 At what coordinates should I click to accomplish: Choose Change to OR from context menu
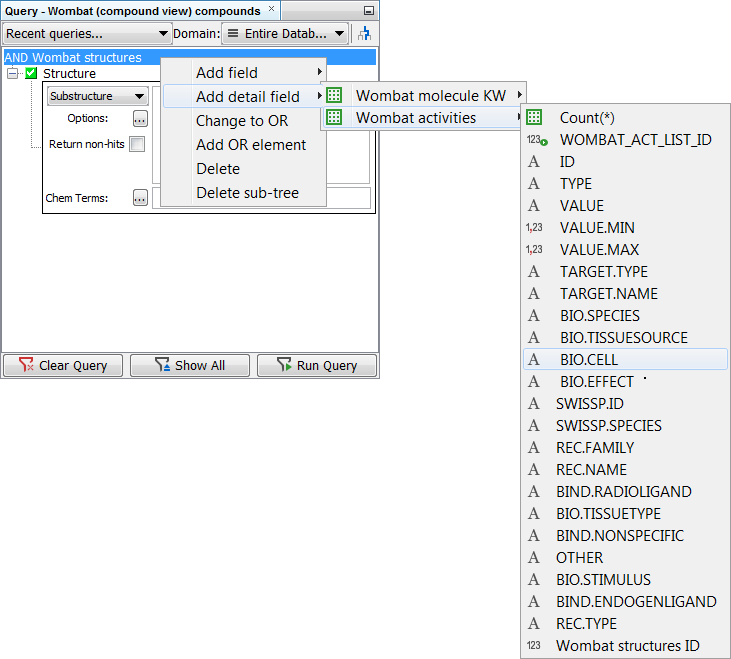pos(242,121)
